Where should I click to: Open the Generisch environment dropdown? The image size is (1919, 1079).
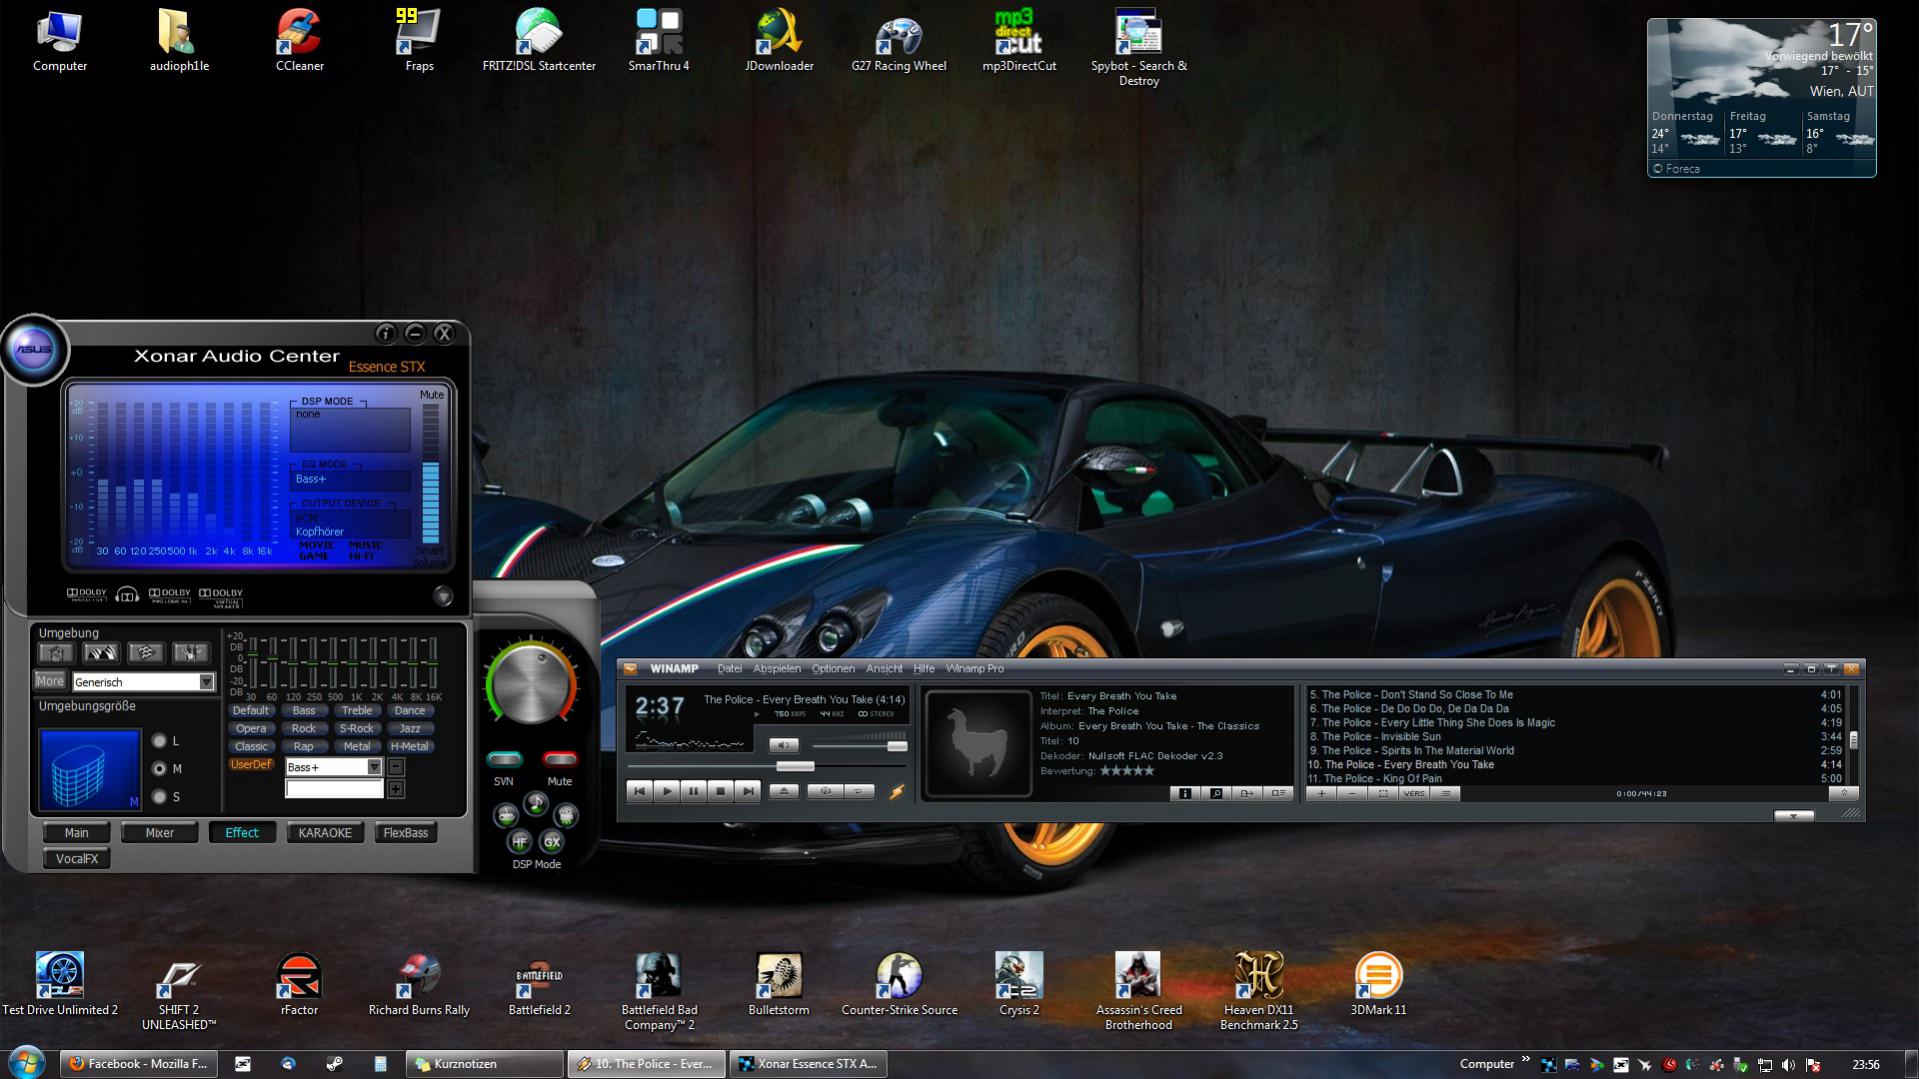click(206, 682)
